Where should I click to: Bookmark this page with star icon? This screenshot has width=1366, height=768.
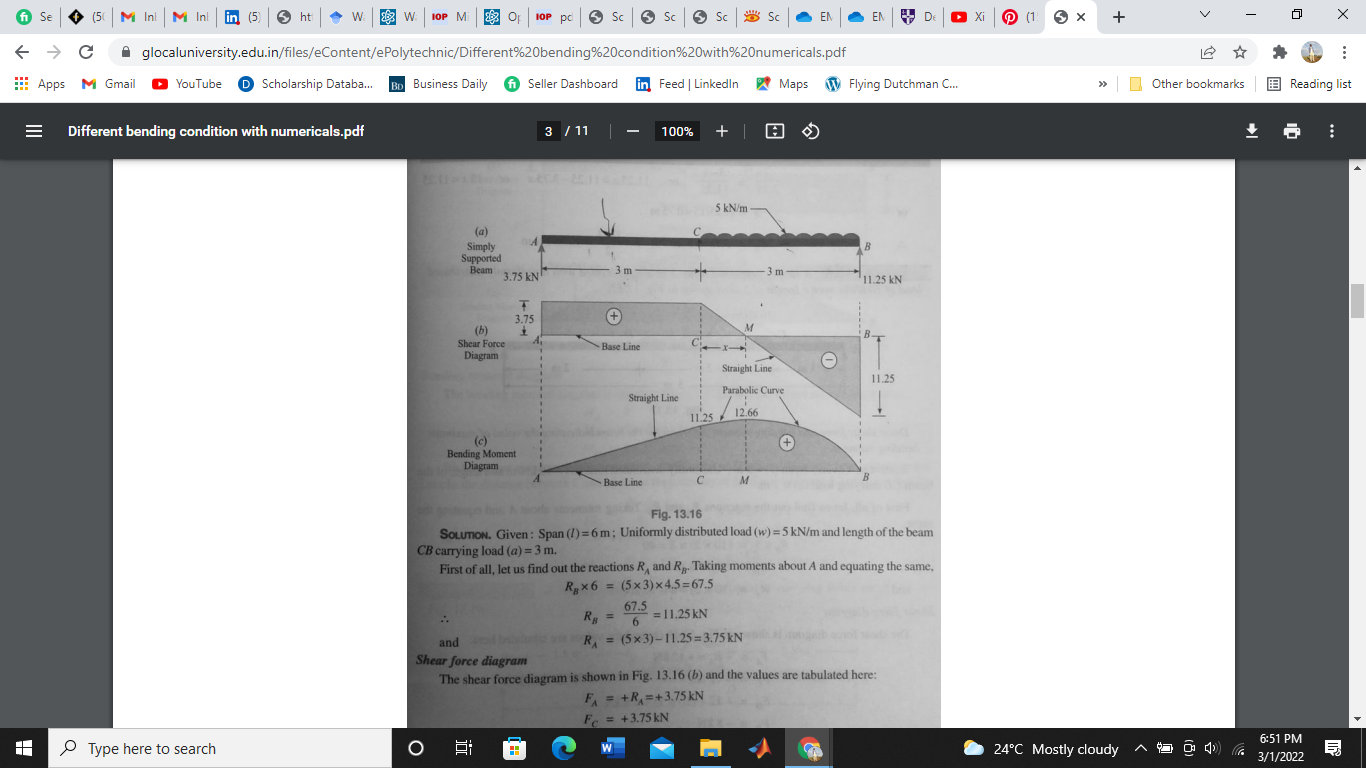(x=1240, y=52)
